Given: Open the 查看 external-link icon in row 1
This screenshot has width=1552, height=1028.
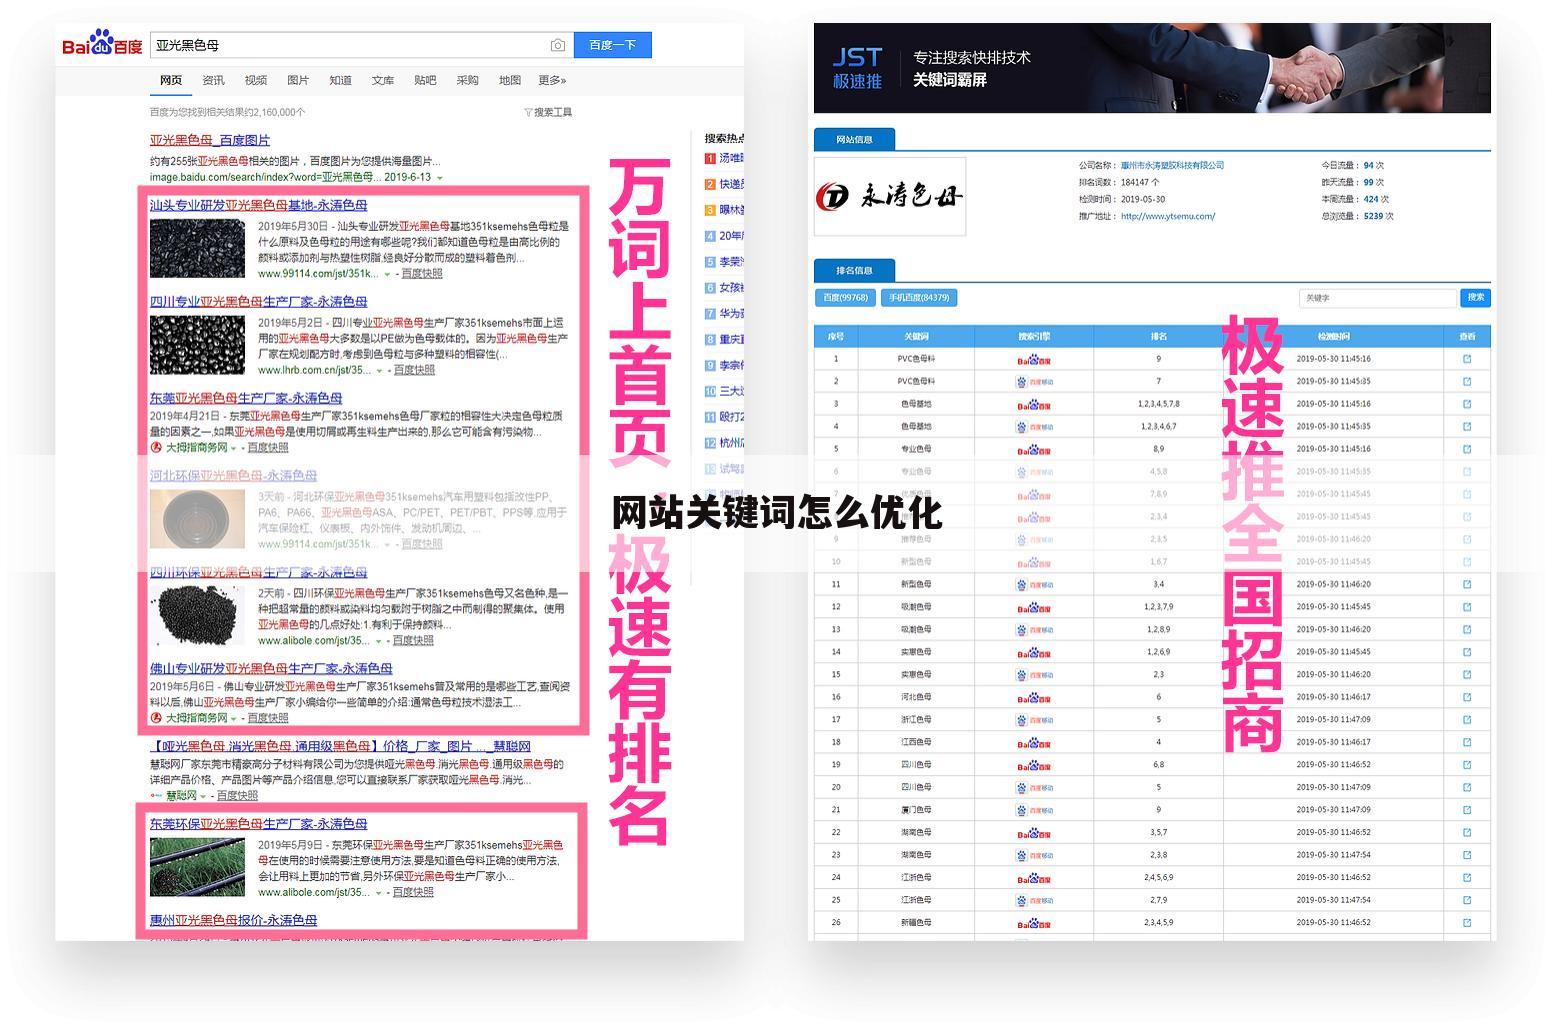Looking at the screenshot, I should coord(1466,358).
